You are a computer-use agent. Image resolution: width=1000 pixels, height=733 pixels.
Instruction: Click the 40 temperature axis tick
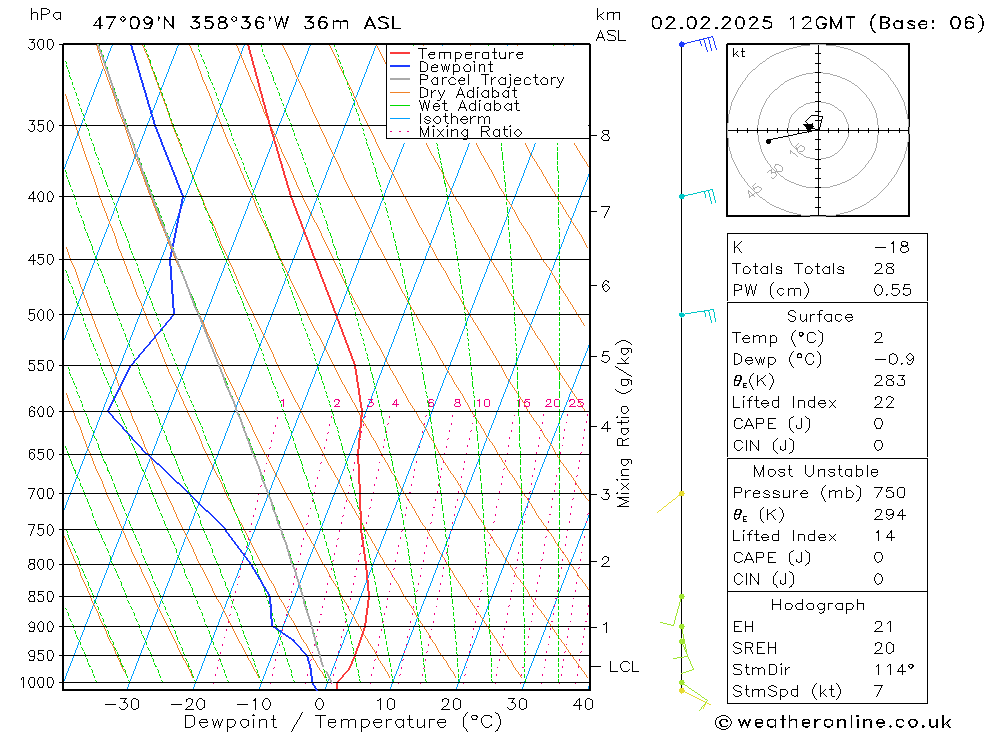coord(584,704)
